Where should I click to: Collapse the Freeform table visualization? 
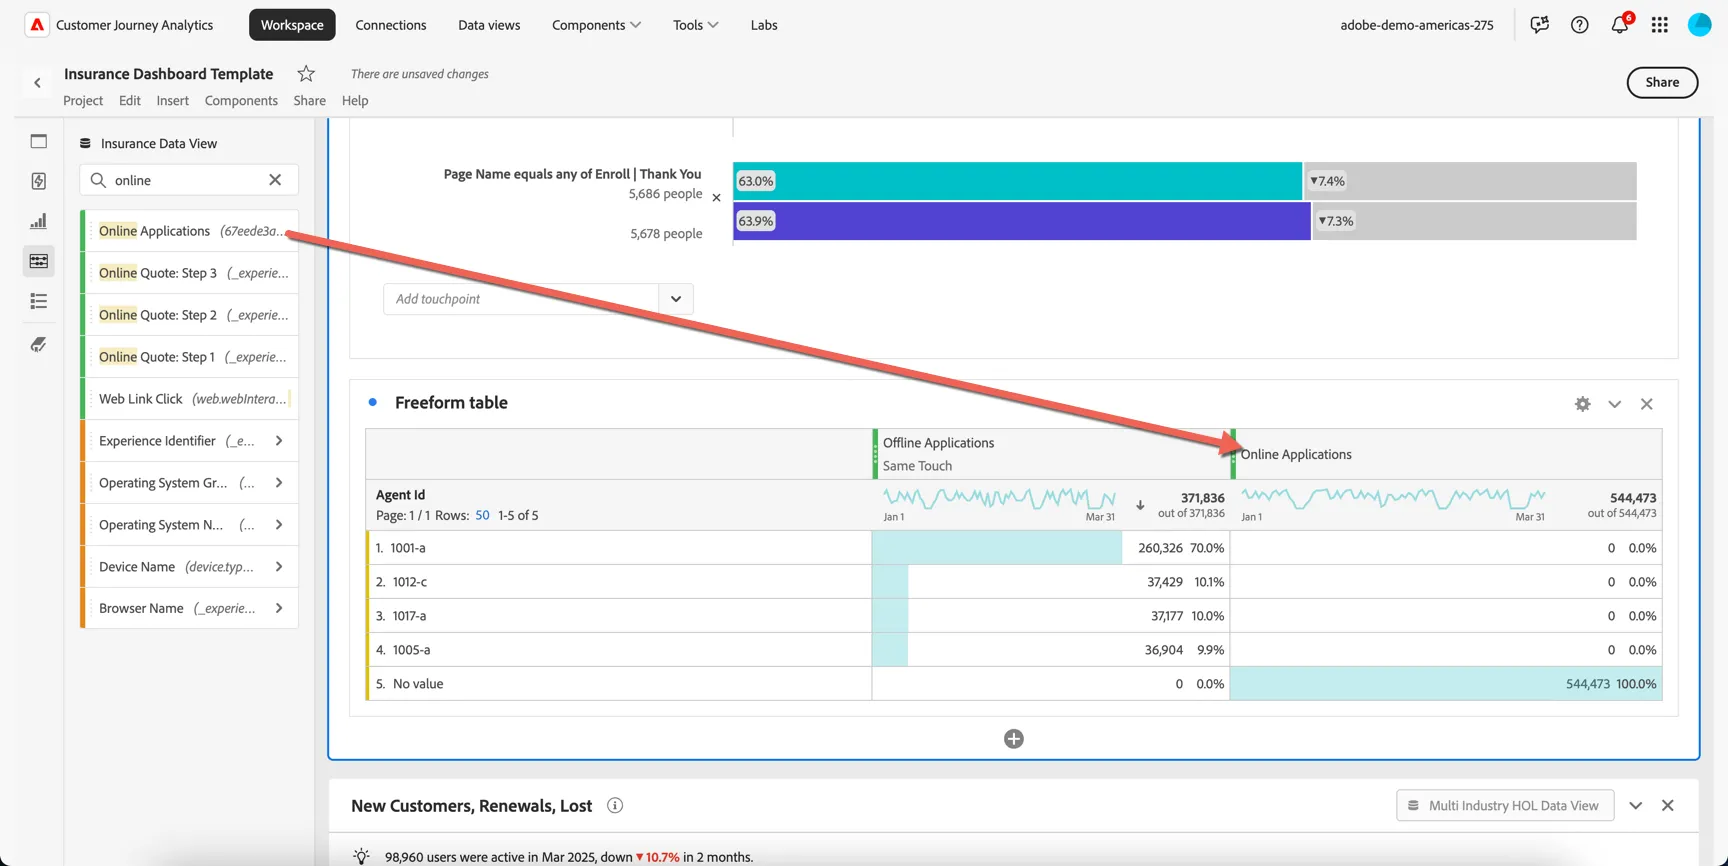(1614, 404)
